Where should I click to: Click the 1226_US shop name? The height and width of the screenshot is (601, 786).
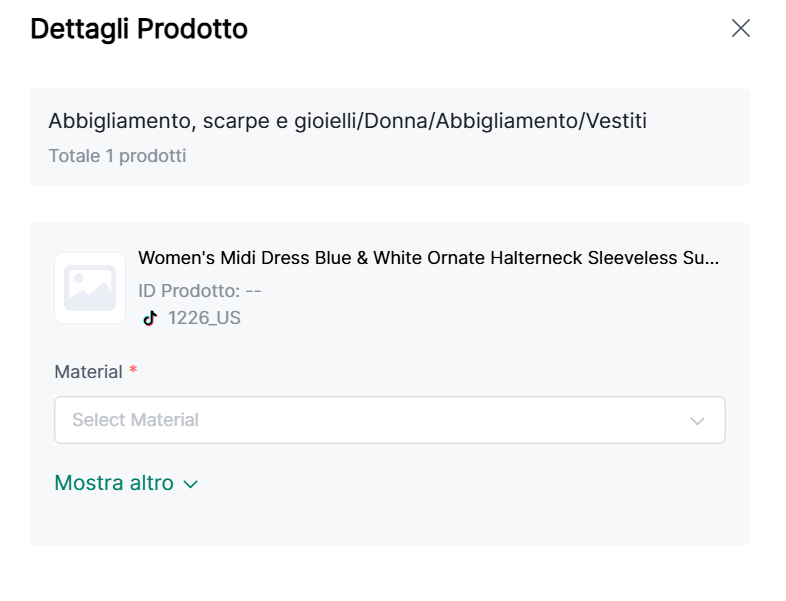(x=204, y=318)
